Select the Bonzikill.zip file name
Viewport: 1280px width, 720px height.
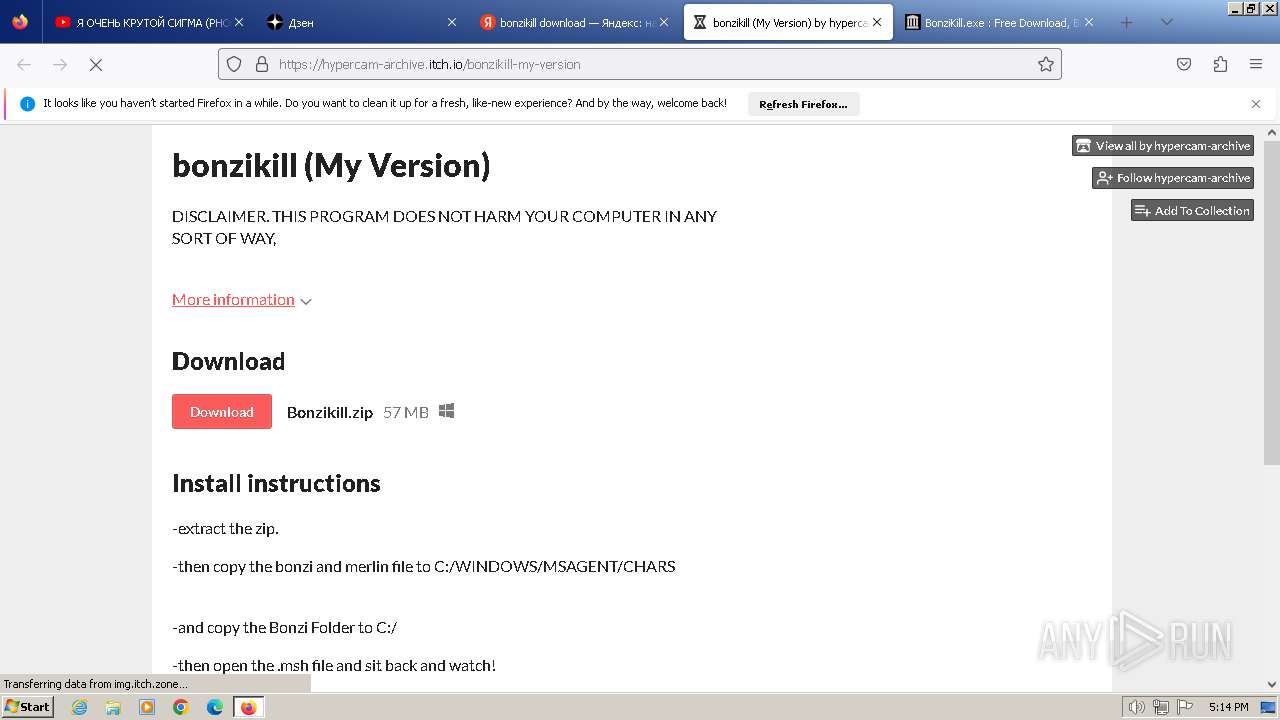[x=330, y=412]
